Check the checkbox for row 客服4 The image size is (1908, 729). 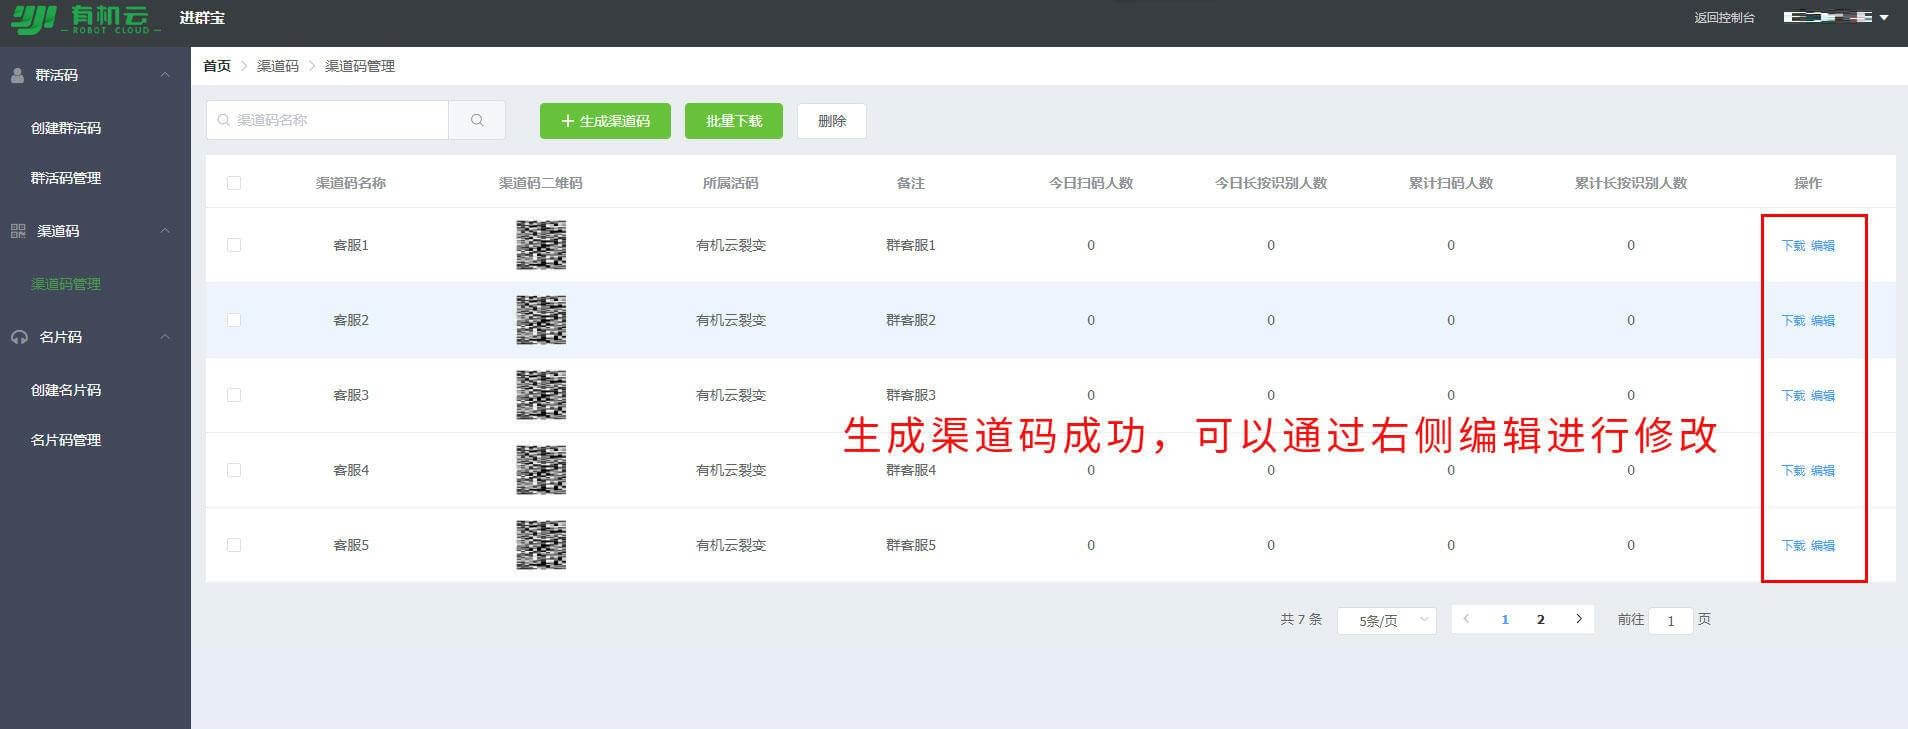pyautogui.click(x=234, y=470)
